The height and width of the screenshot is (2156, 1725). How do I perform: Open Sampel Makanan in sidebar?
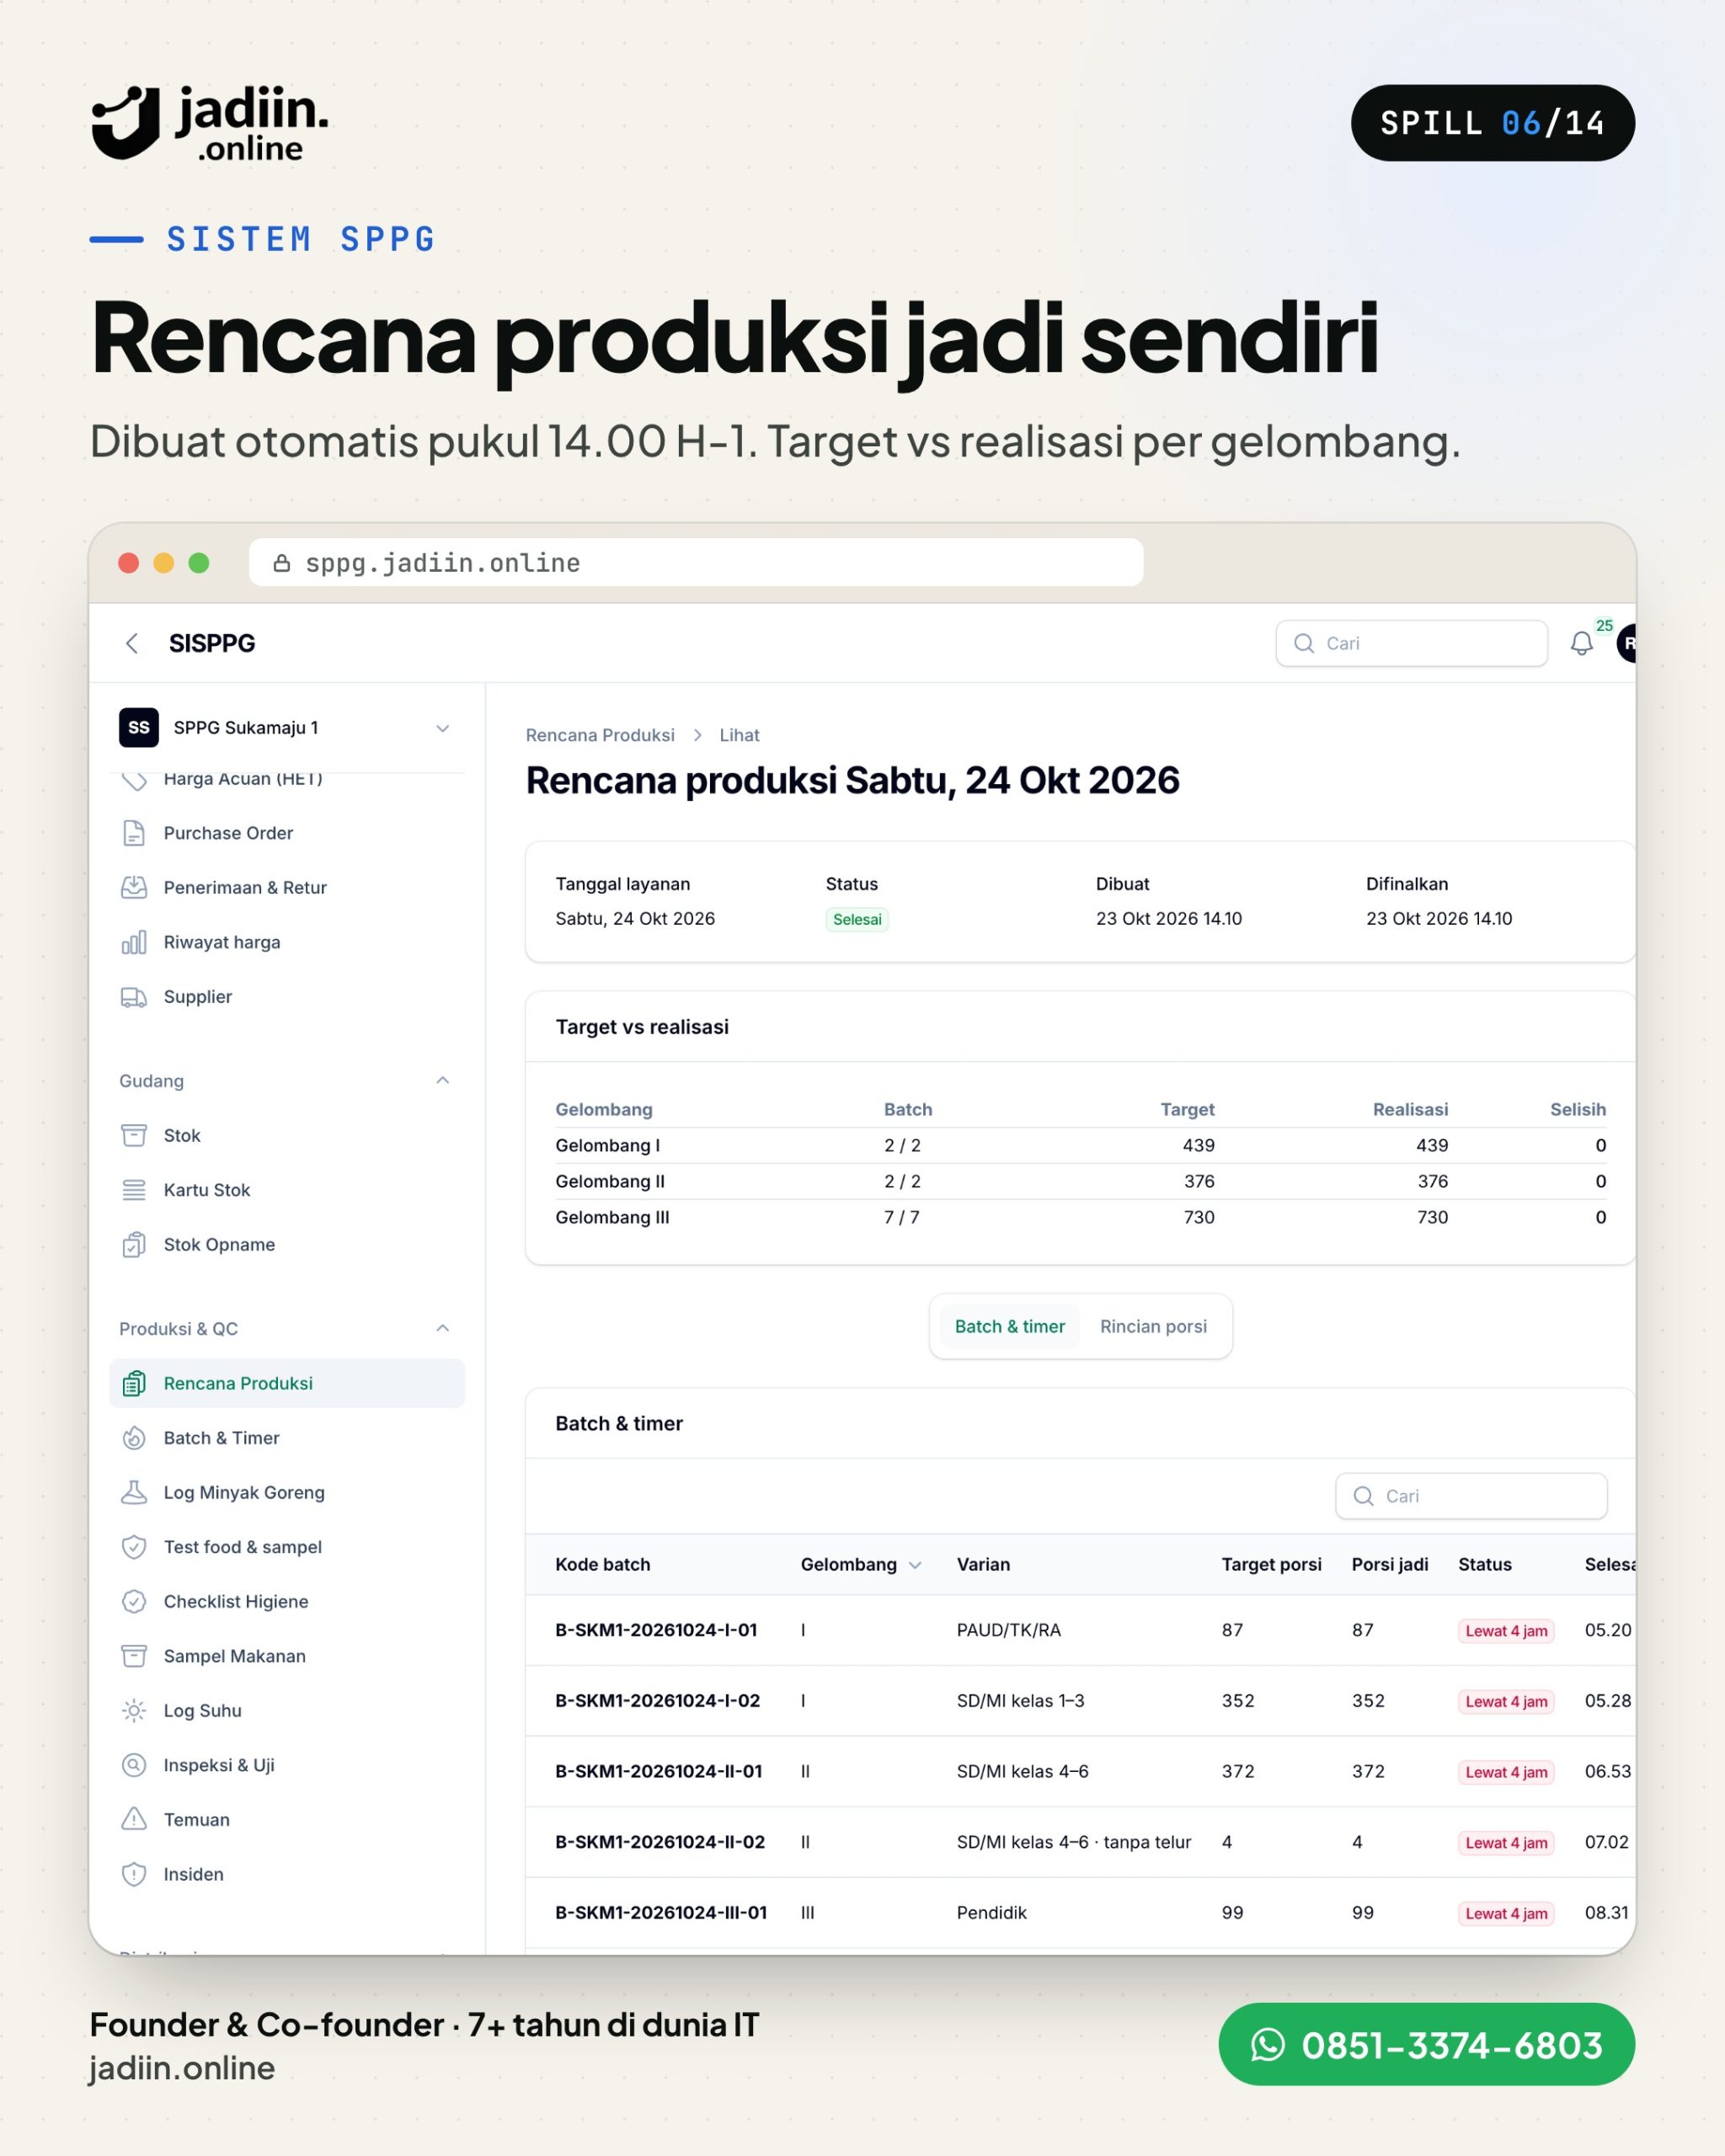click(x=287, y=1656)
